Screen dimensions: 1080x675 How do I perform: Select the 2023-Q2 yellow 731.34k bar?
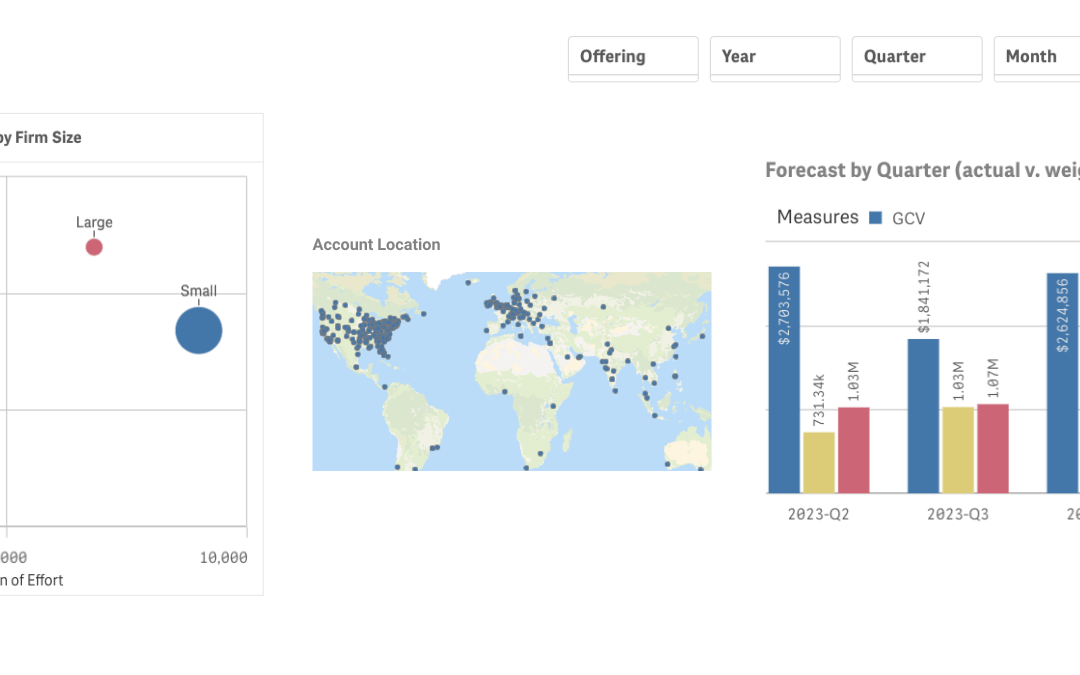coord(819,462)
